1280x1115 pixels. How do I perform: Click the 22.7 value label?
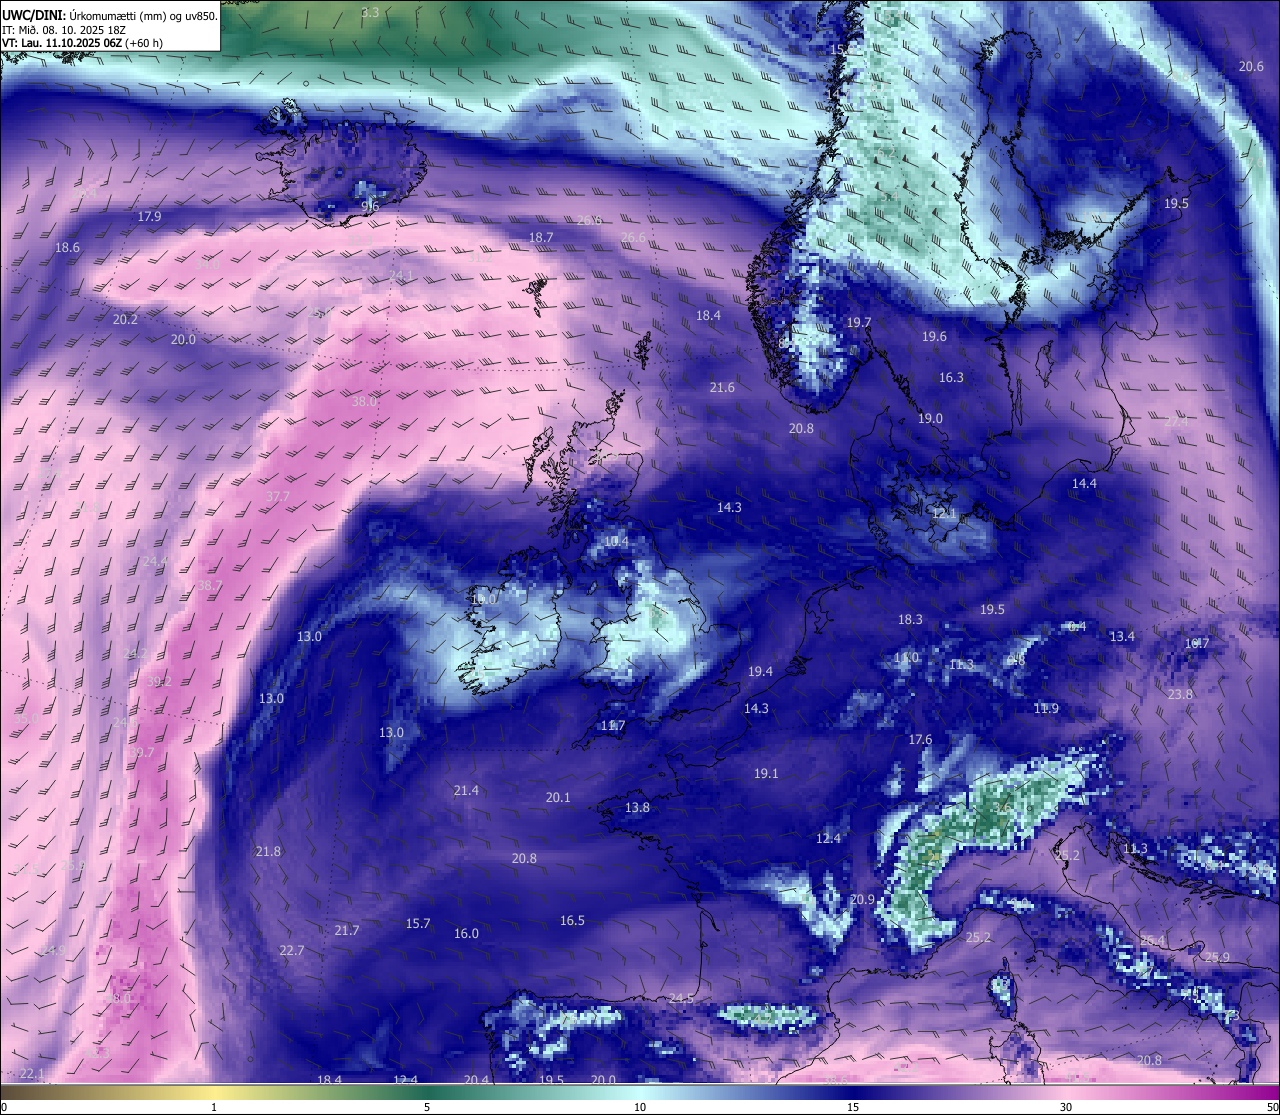click(x=291, y=950)
